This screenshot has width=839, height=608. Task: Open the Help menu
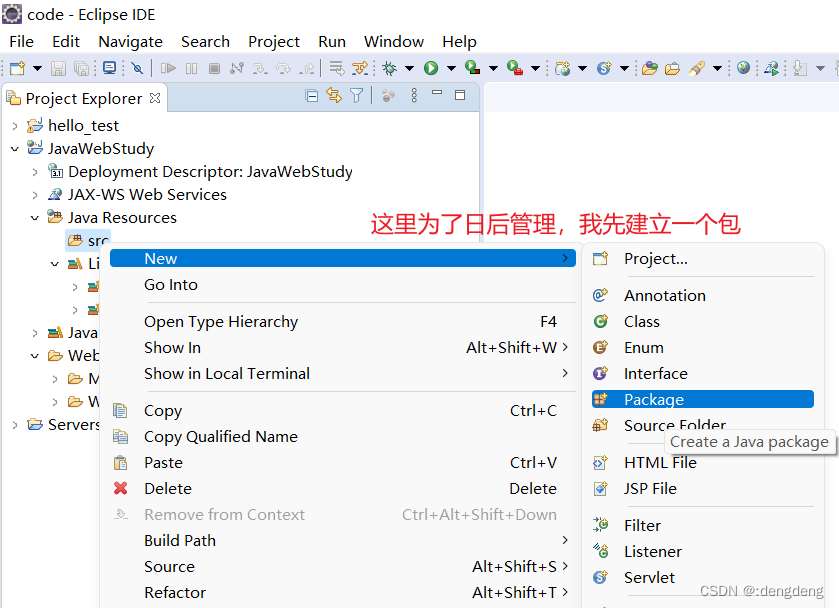coord(459,42)
